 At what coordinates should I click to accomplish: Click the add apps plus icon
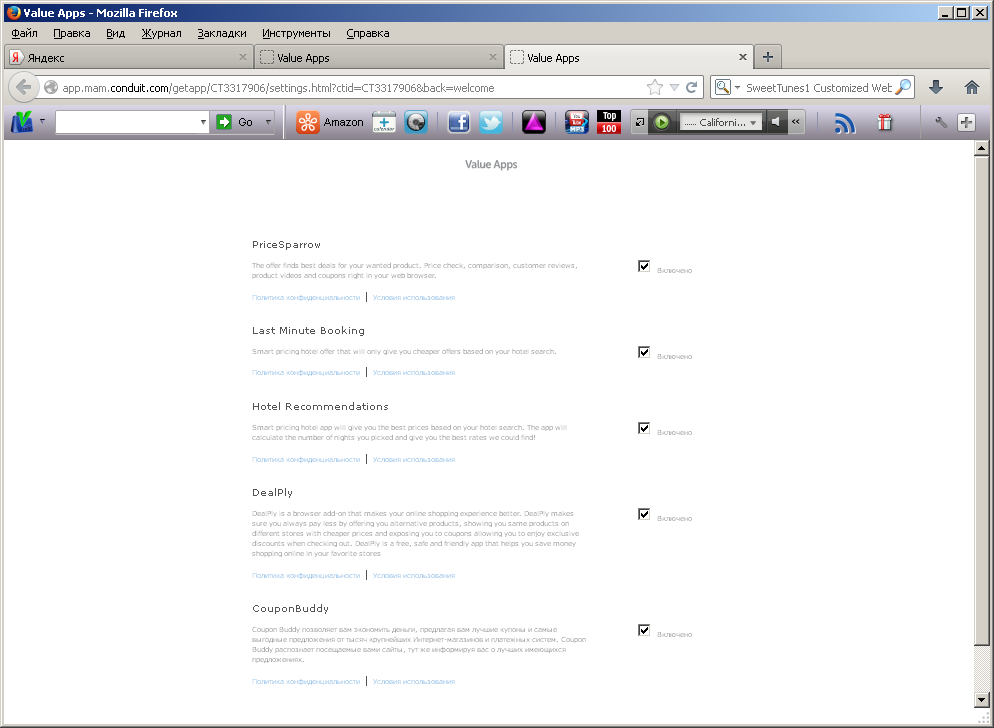click(x=966, y=122)
